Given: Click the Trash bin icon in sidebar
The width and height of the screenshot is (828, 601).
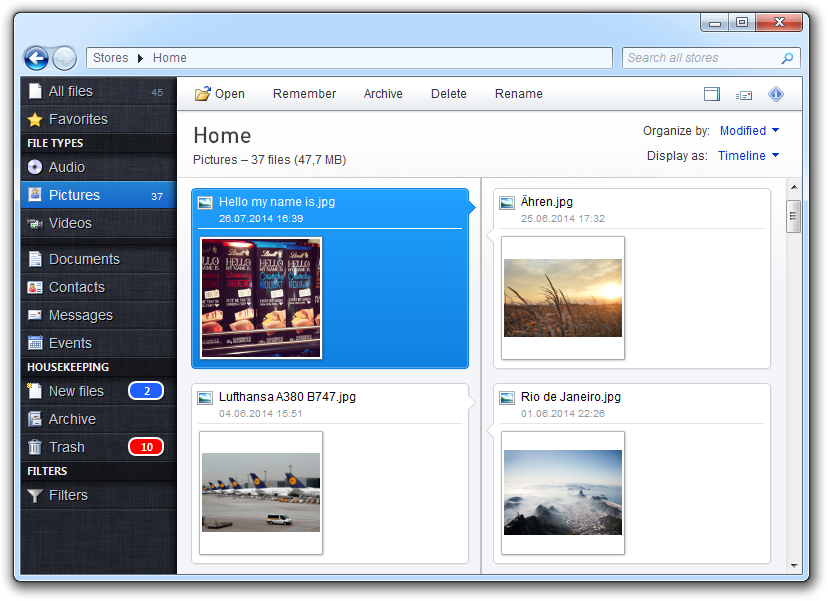Looking at the screenshot, I should click(35, 447).
